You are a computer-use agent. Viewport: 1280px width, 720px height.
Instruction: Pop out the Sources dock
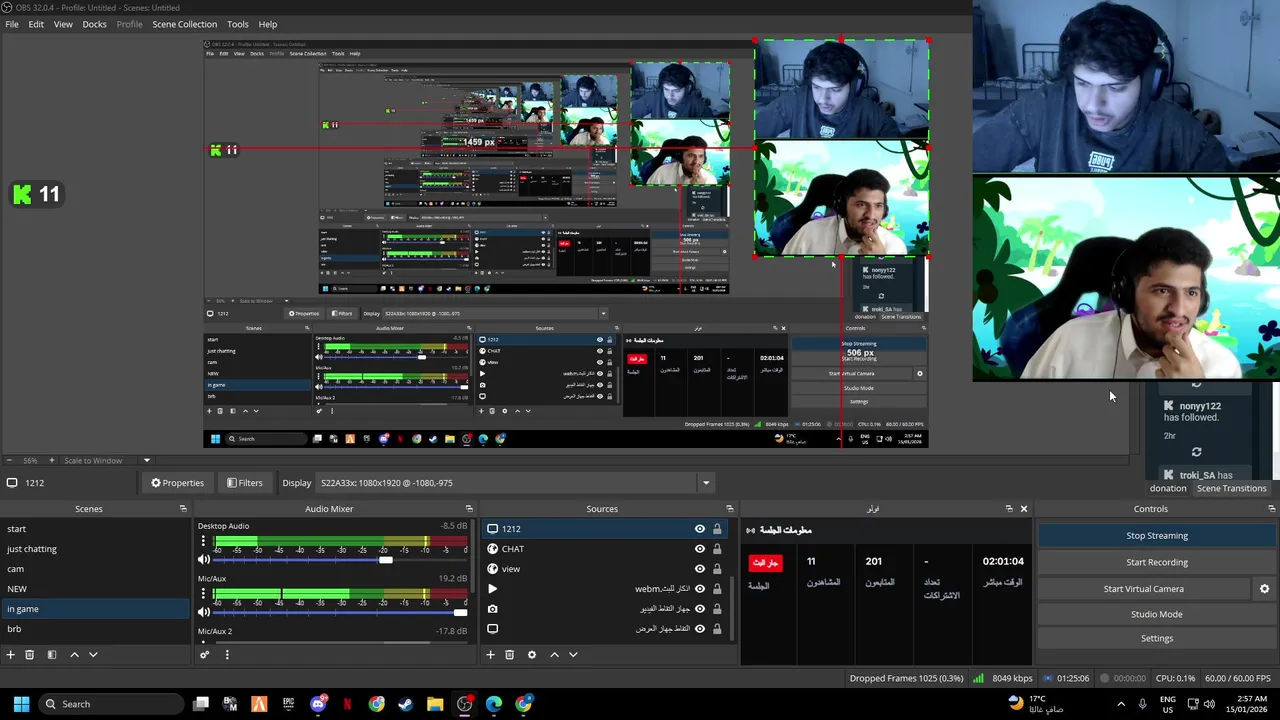click(x=729, y=509)
